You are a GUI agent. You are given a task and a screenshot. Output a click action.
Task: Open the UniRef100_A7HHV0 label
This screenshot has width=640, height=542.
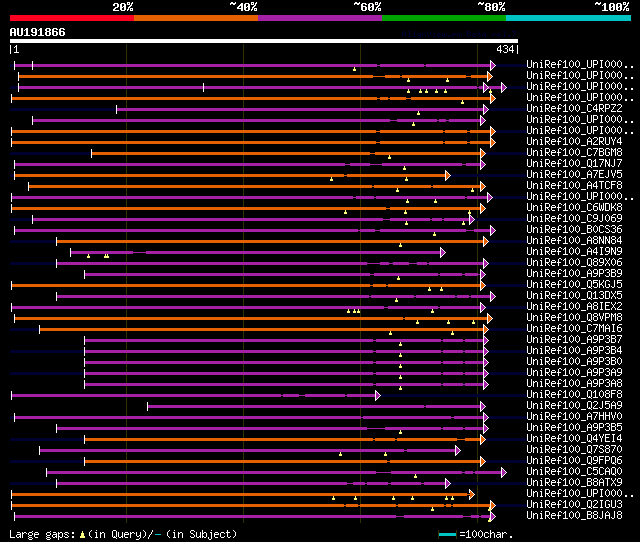point(574,417)
